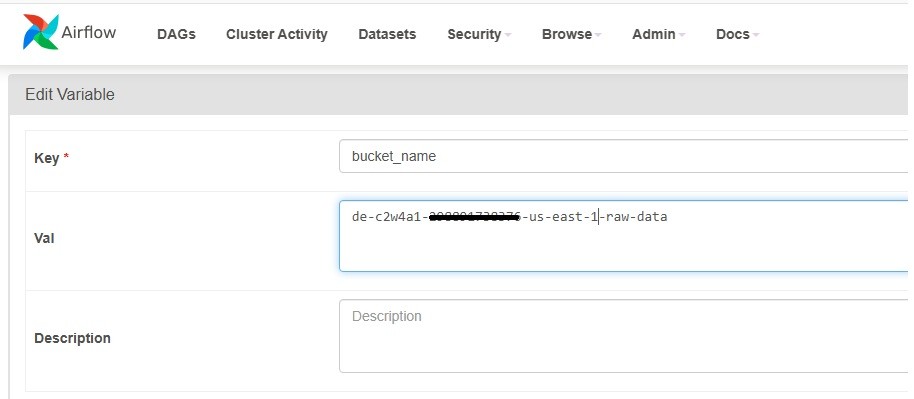The image size is (914, 399).
Task: Place cursor on 'de-c2w4a1' prefix in Val
Action: coord(386,218)
